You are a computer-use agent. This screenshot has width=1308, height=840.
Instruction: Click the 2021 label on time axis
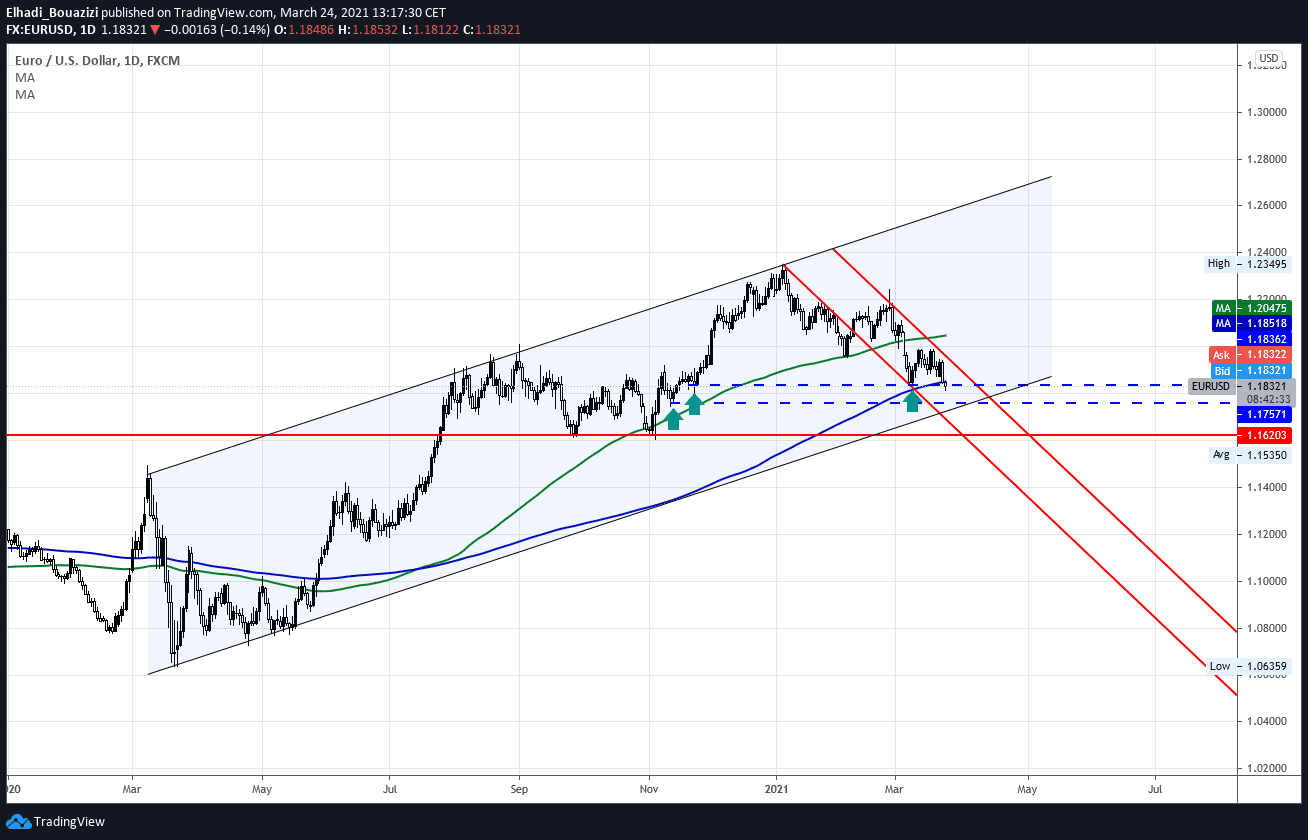(776, 788)
